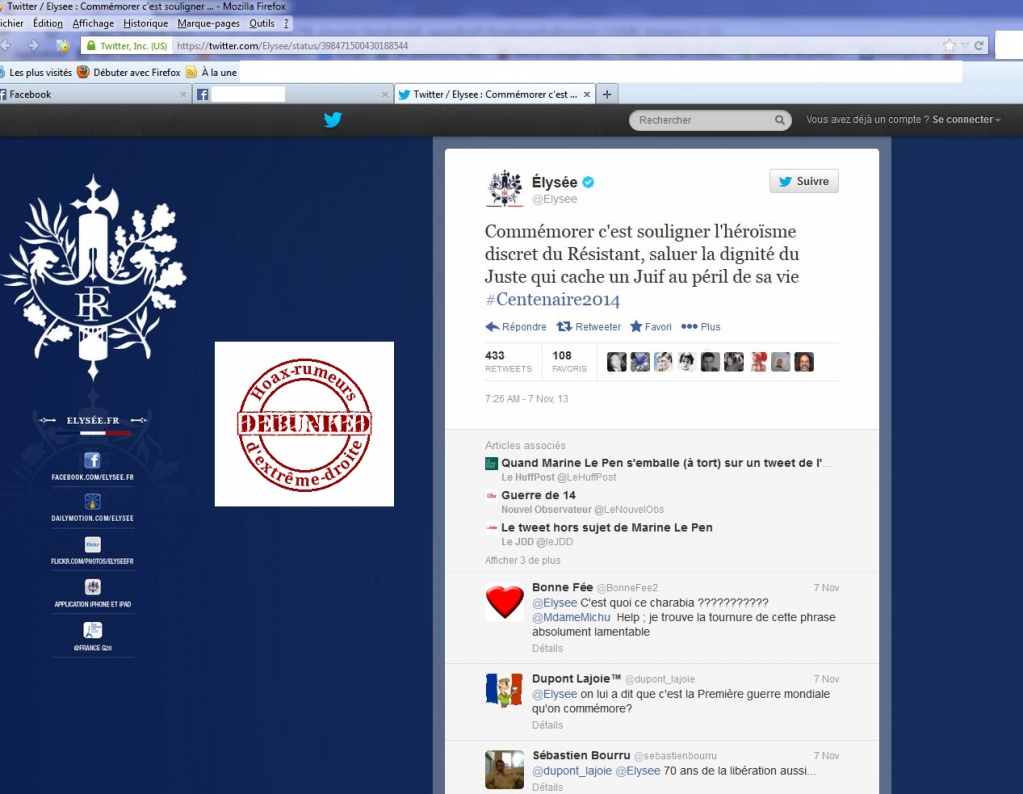This screenshot has width=1023, height=794.
Task: Click the 108 Favoris count
Action: click(x=570, y=361)
